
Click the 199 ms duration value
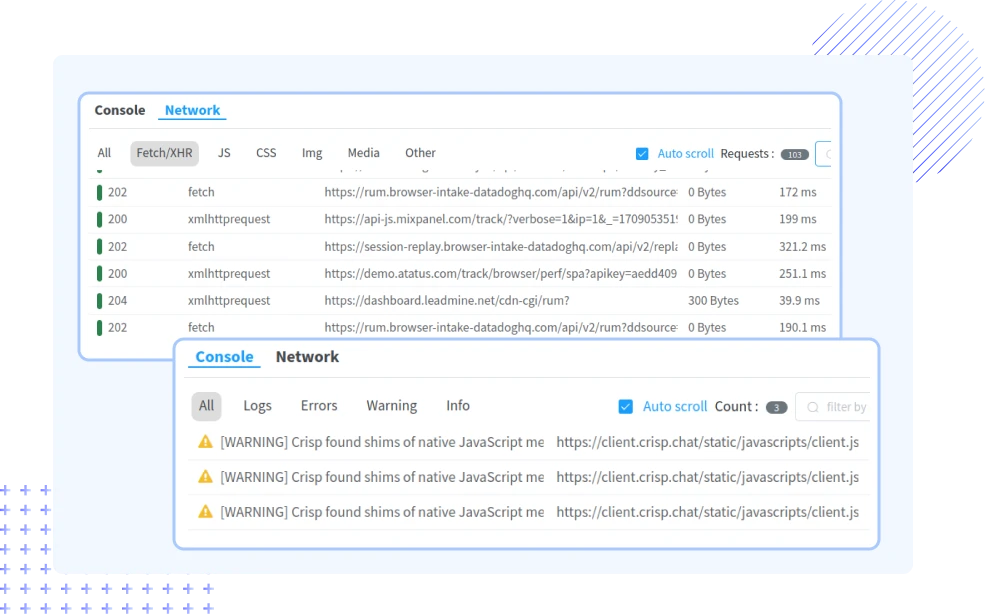(798, 219)
